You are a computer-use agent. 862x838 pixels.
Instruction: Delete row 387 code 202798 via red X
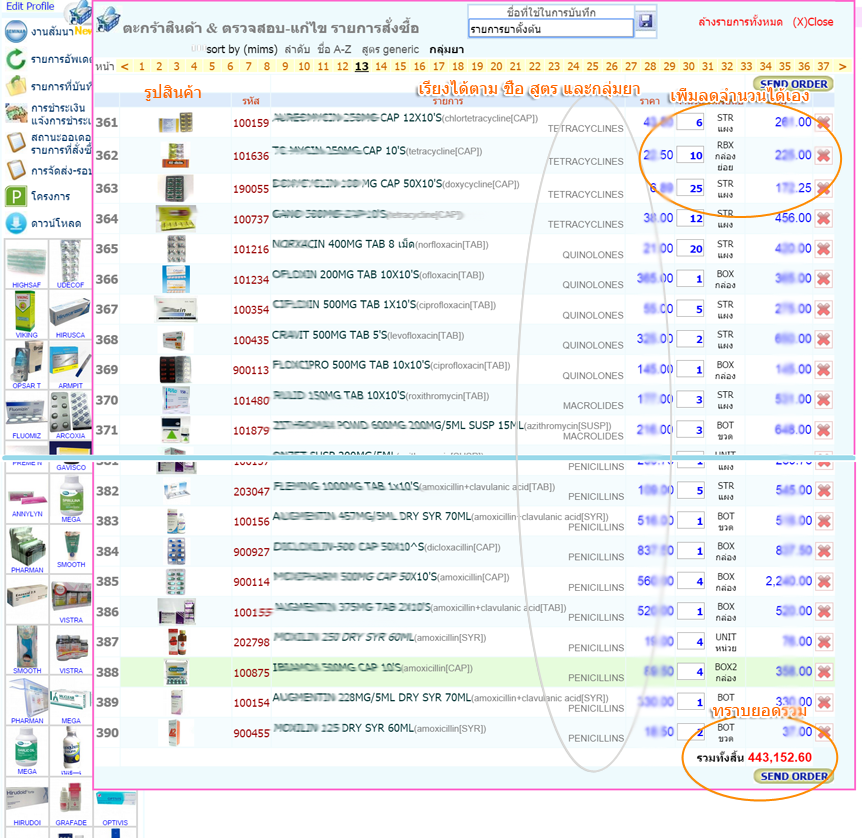824,642
